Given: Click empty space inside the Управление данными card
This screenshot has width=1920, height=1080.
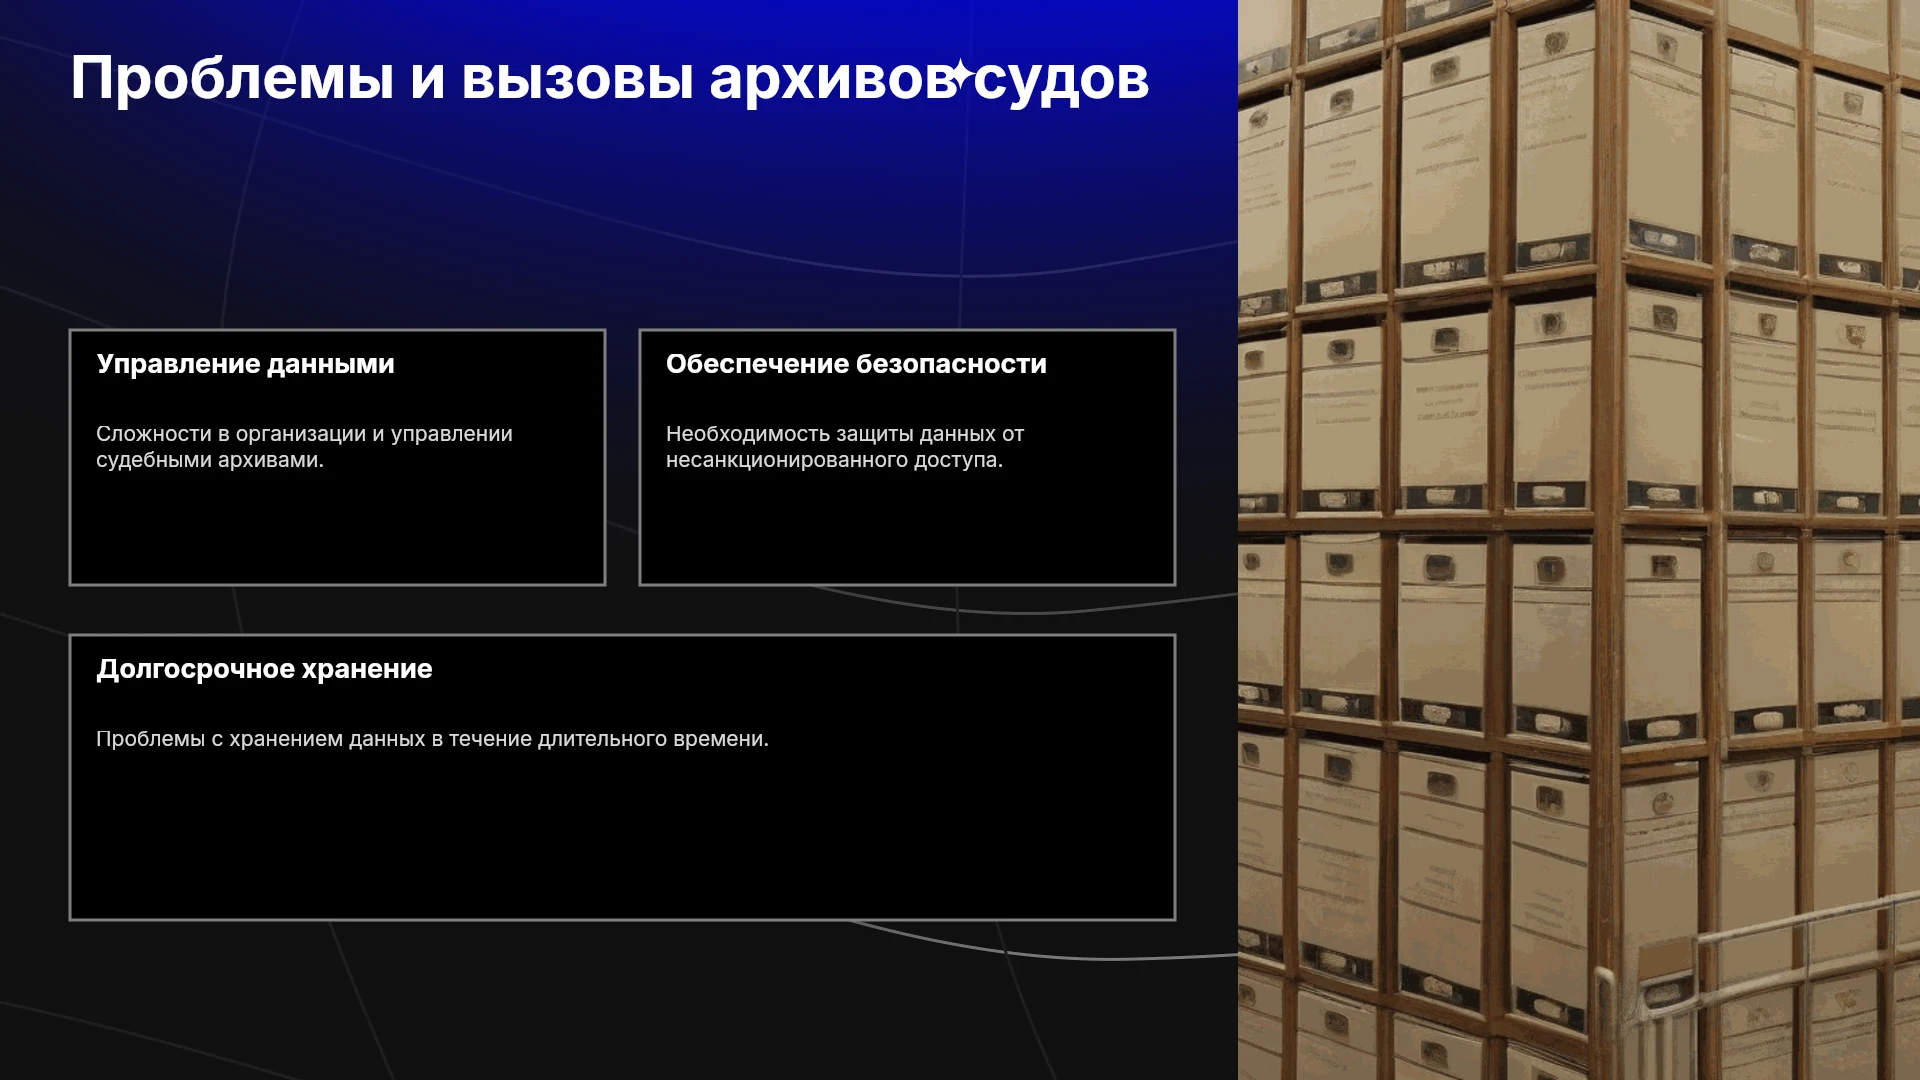Looking at the screenshot, I should click(337, 530).
